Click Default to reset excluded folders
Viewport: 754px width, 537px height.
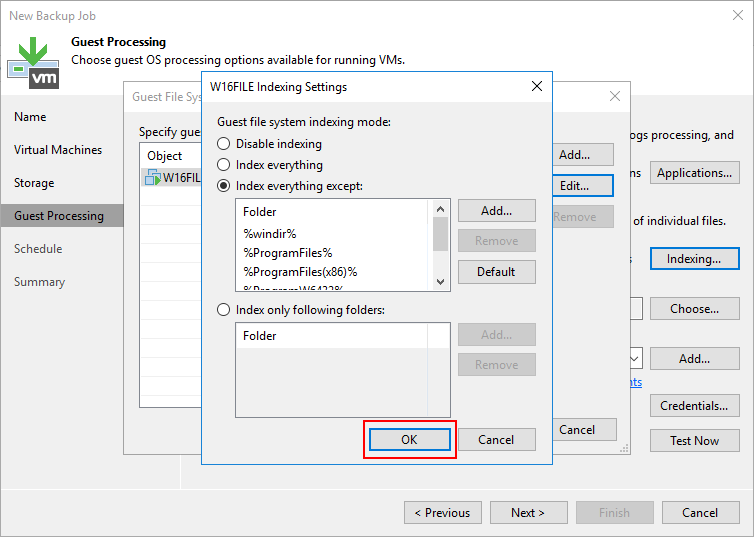(496, 272)
